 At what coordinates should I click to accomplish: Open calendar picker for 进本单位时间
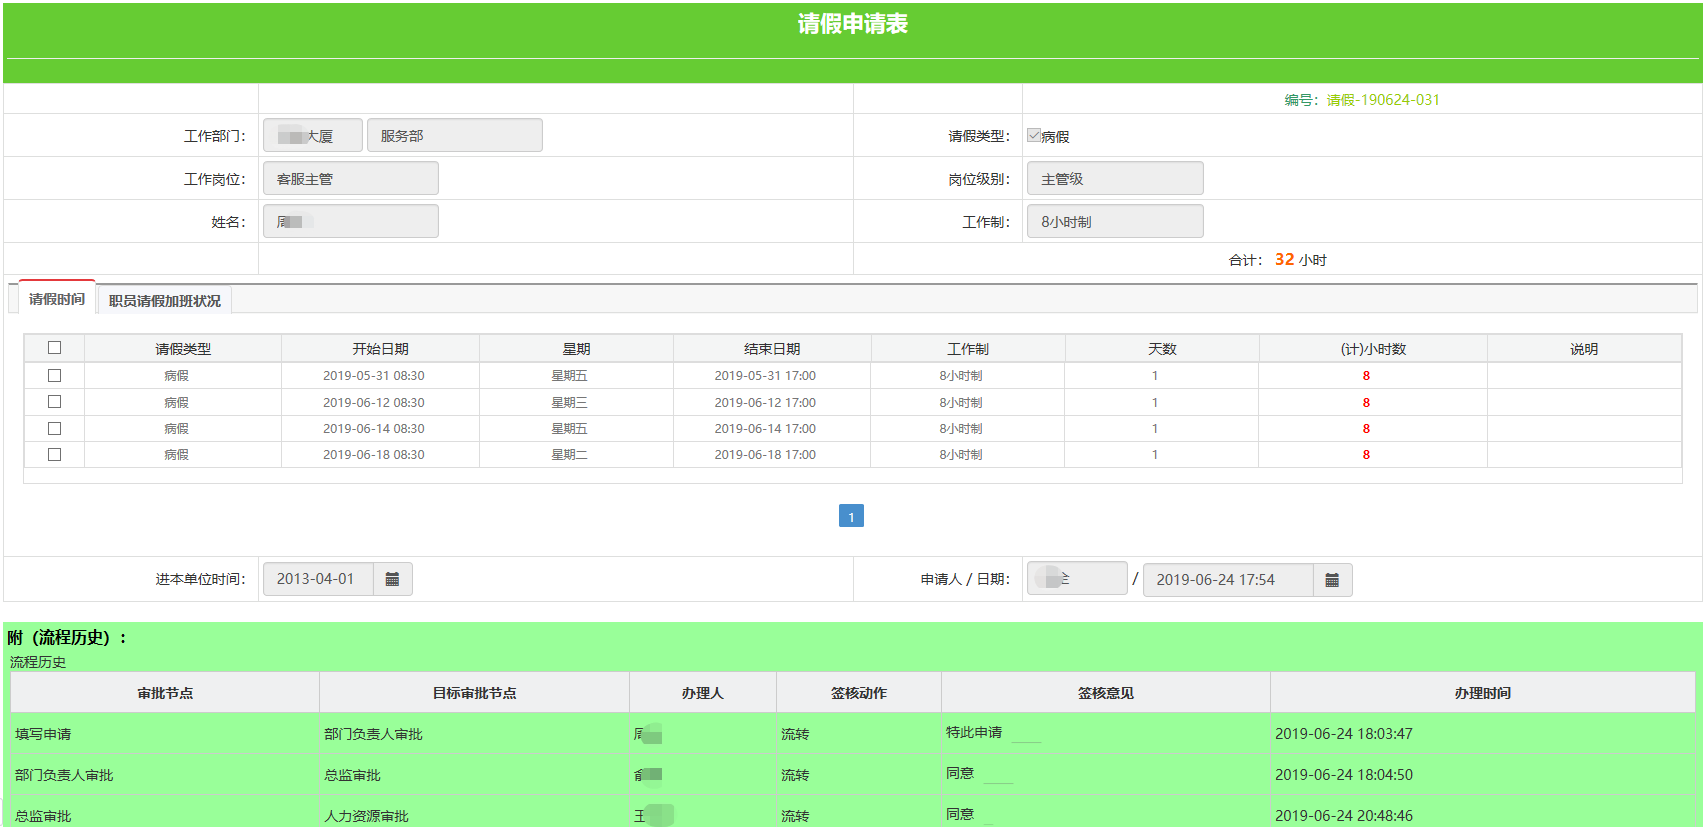coord(392,579)
